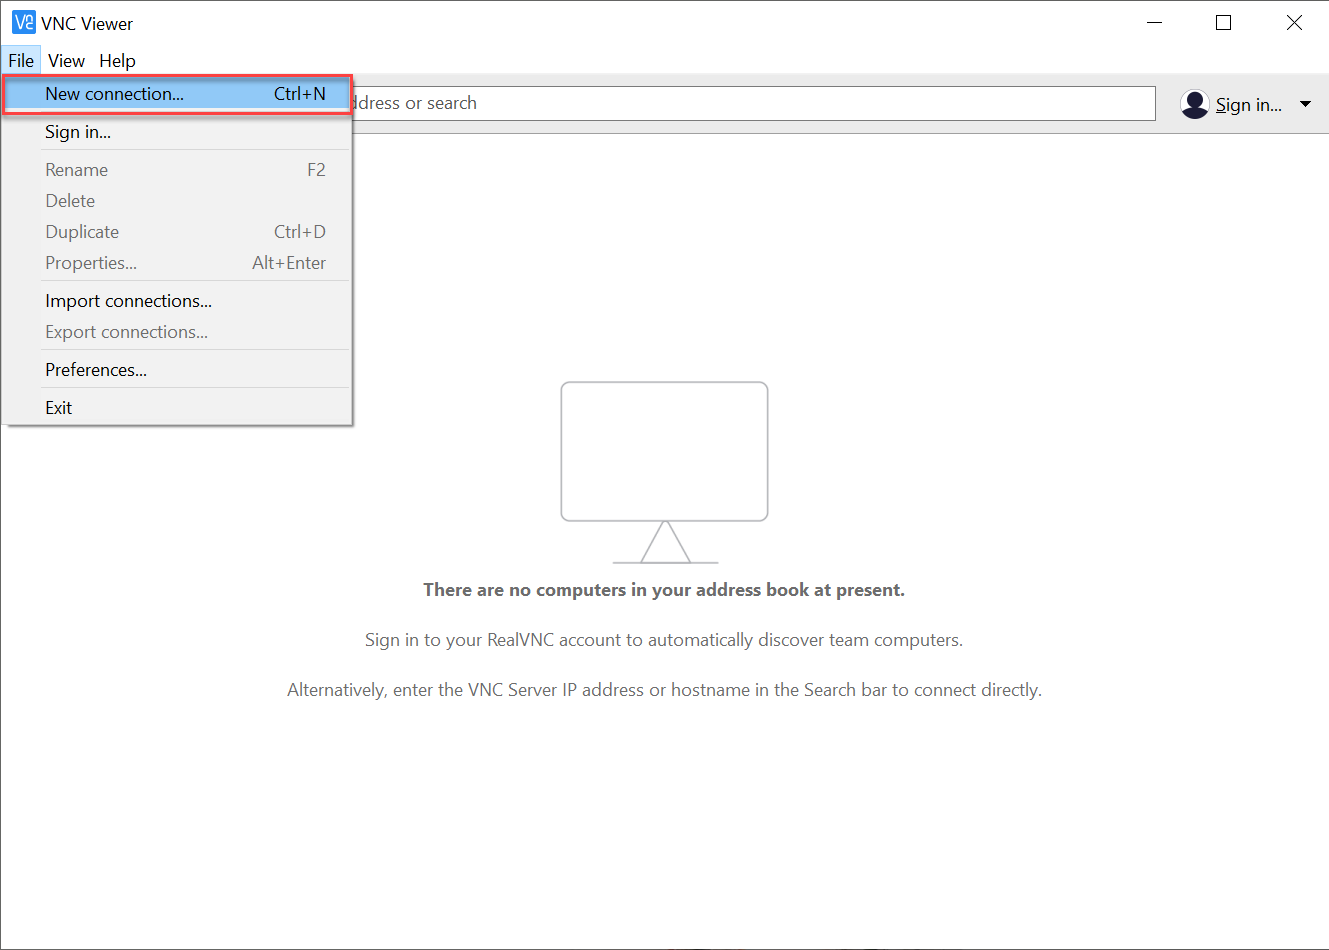Image resolution: width=1329 pixels, height=950 pixels.
Task: Click the Sign in... toolbar button
Action: click(x=1248, y=104)
